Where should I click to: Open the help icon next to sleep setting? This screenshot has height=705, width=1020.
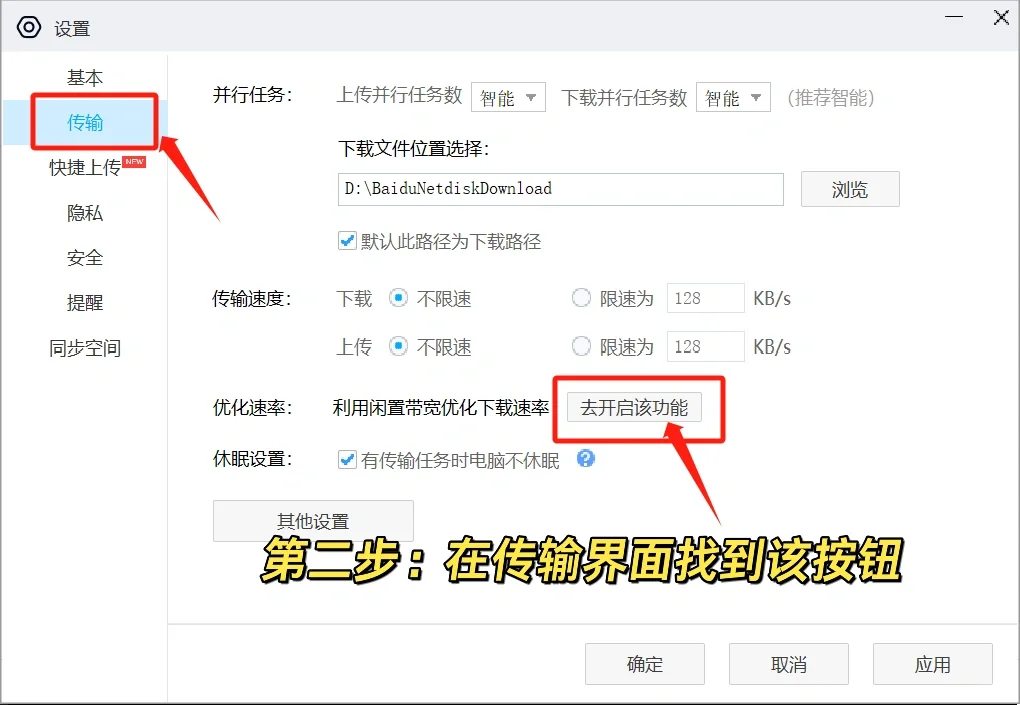[x=587, y=458]
